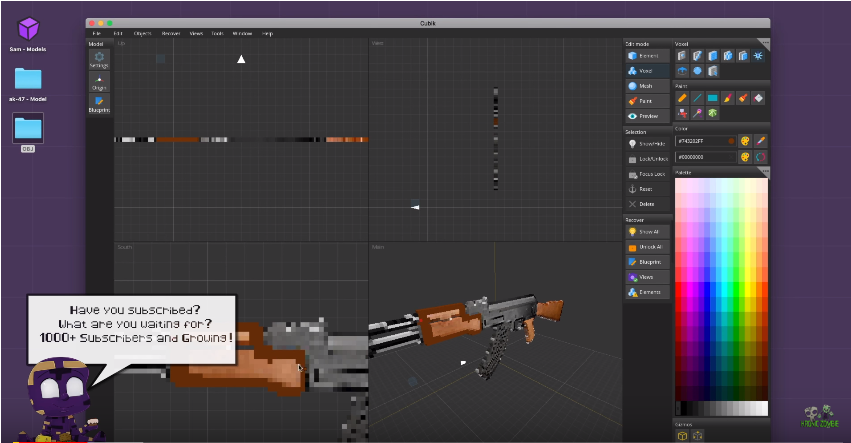Choose the paint fill rectangle tool
This screenshot has width=851, height=443.
pos(712,98)
